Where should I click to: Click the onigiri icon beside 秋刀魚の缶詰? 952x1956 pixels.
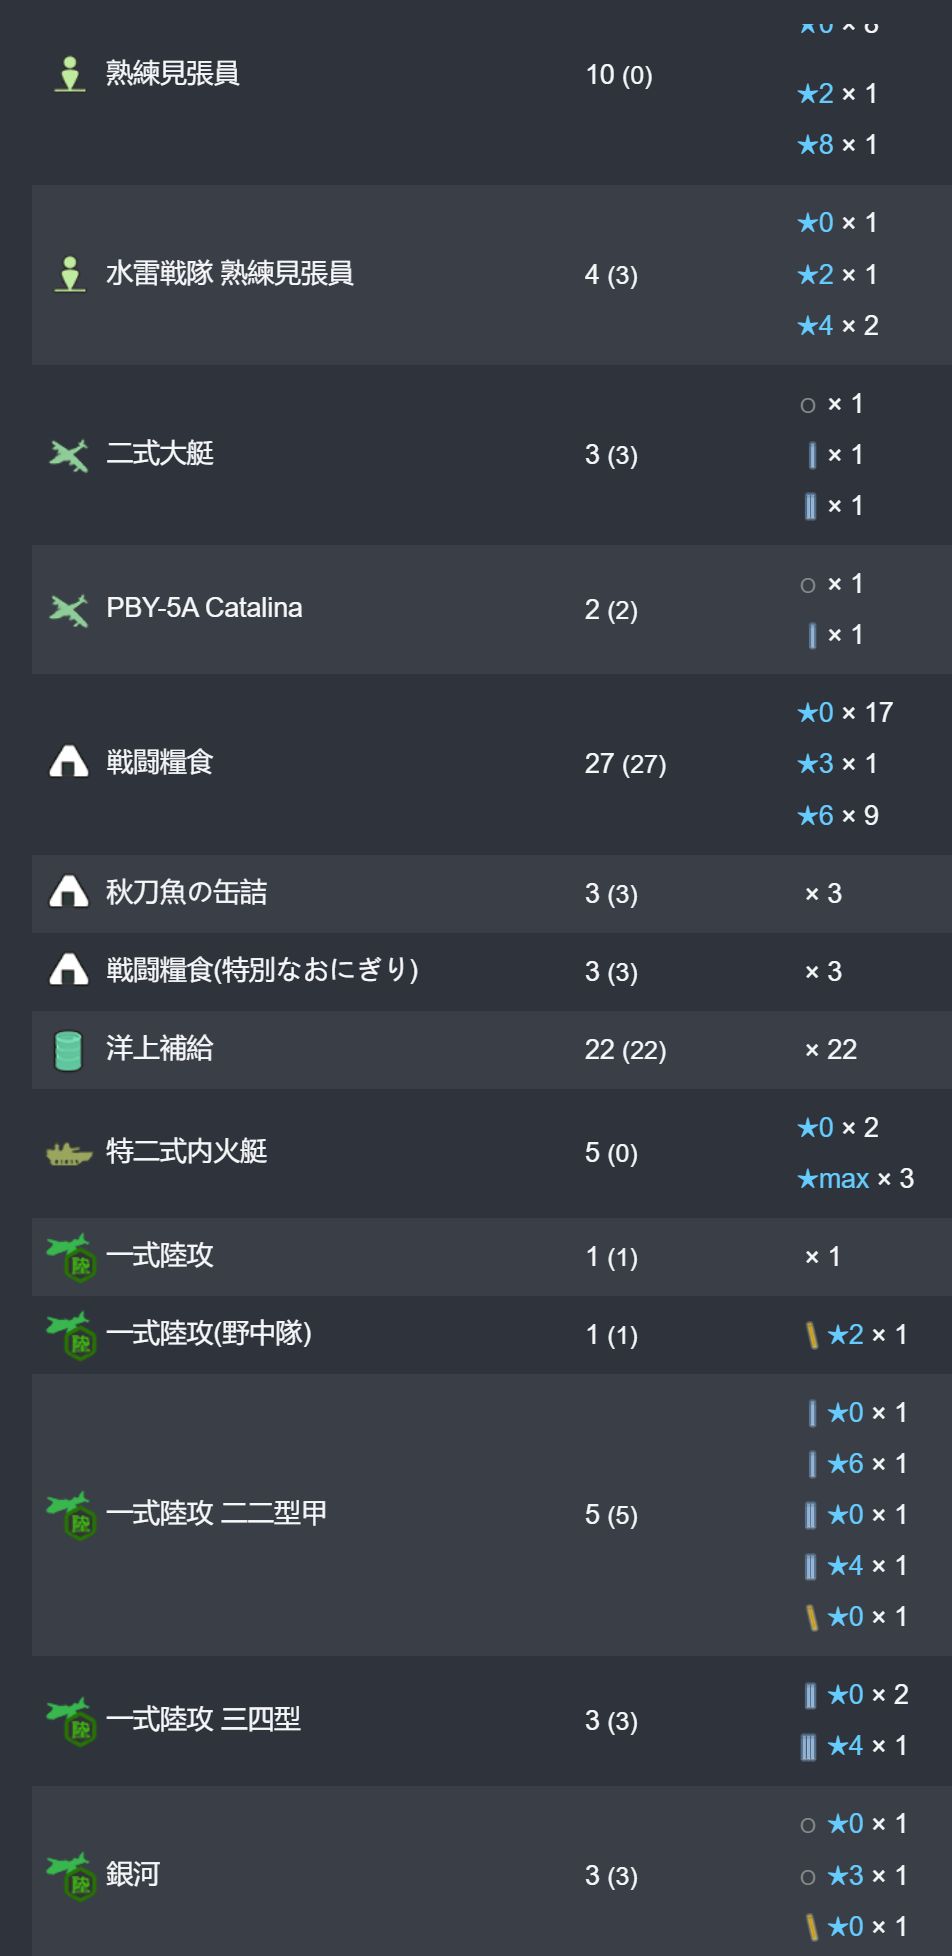tap(69, 892)
